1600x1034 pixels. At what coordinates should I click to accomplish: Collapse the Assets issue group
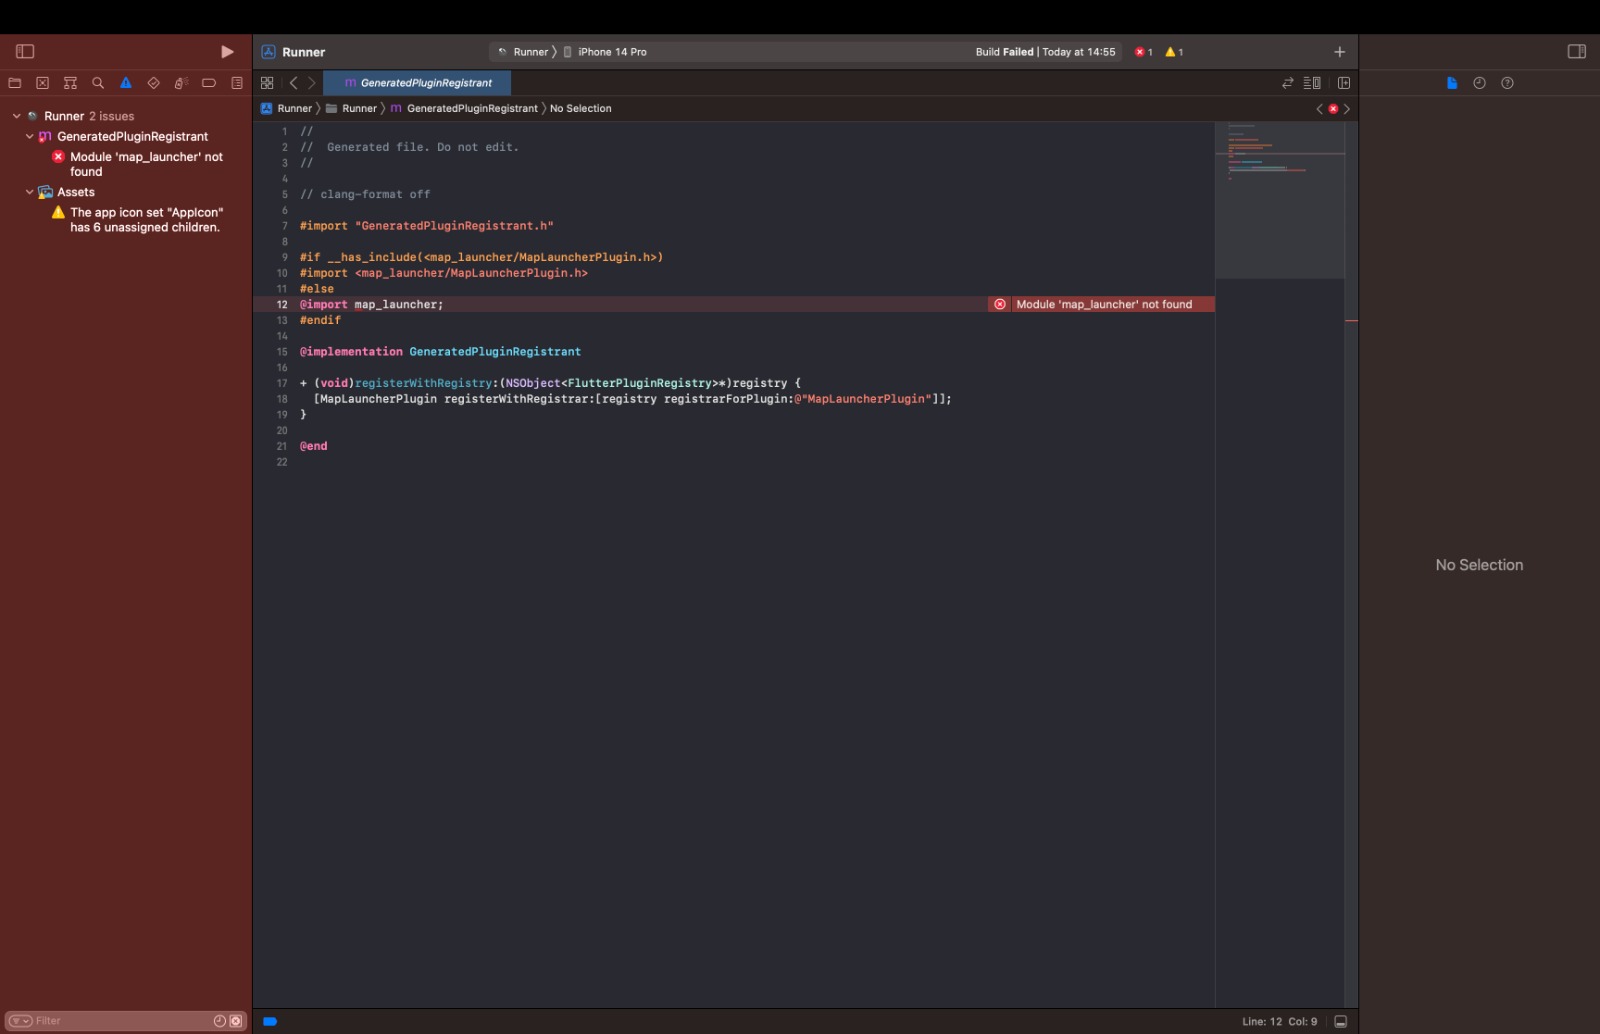click(x=29, y=191)
